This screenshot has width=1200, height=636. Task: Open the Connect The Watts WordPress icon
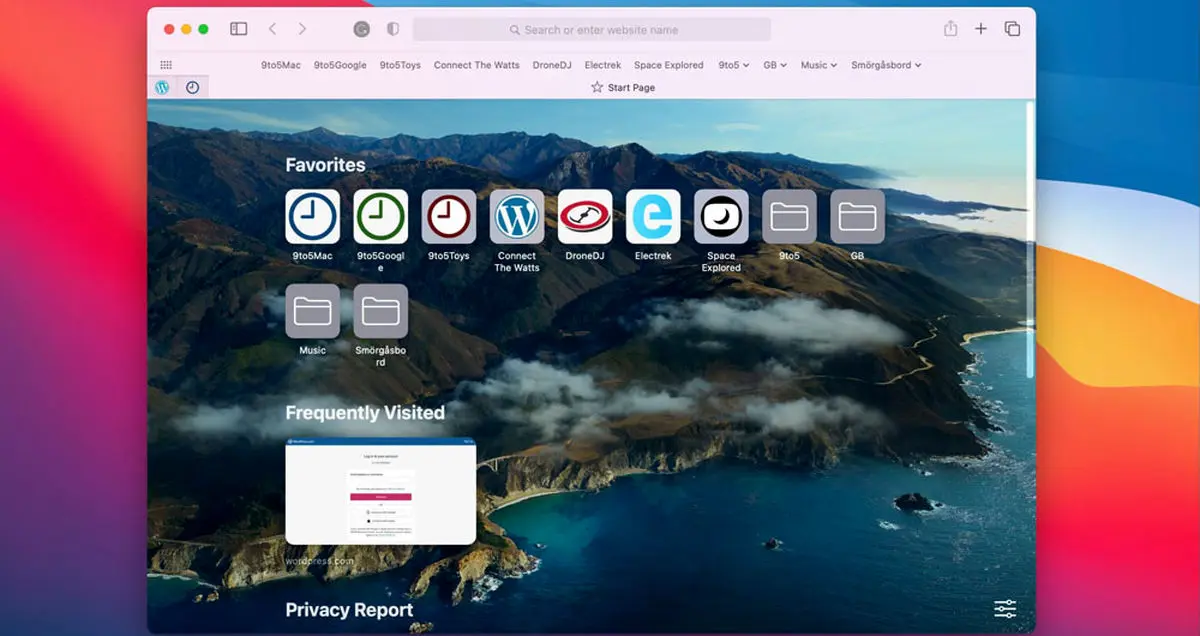point(517,216)
